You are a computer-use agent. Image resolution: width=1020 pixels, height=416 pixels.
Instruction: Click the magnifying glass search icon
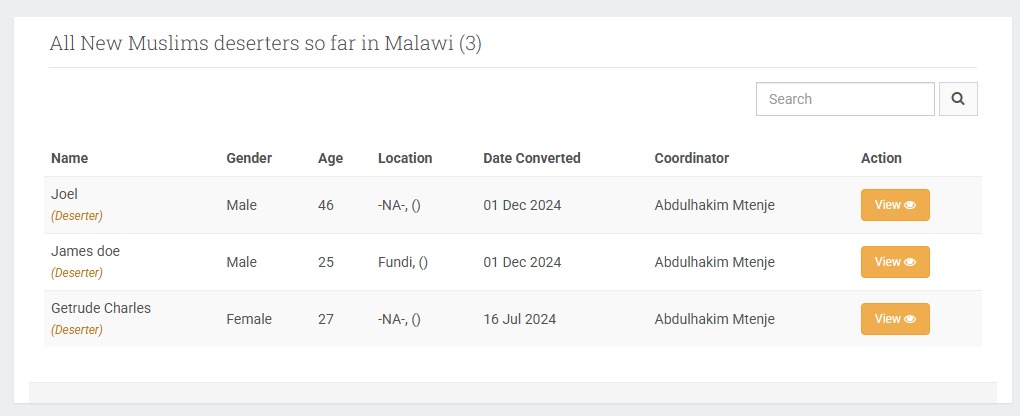coord(958,99)
